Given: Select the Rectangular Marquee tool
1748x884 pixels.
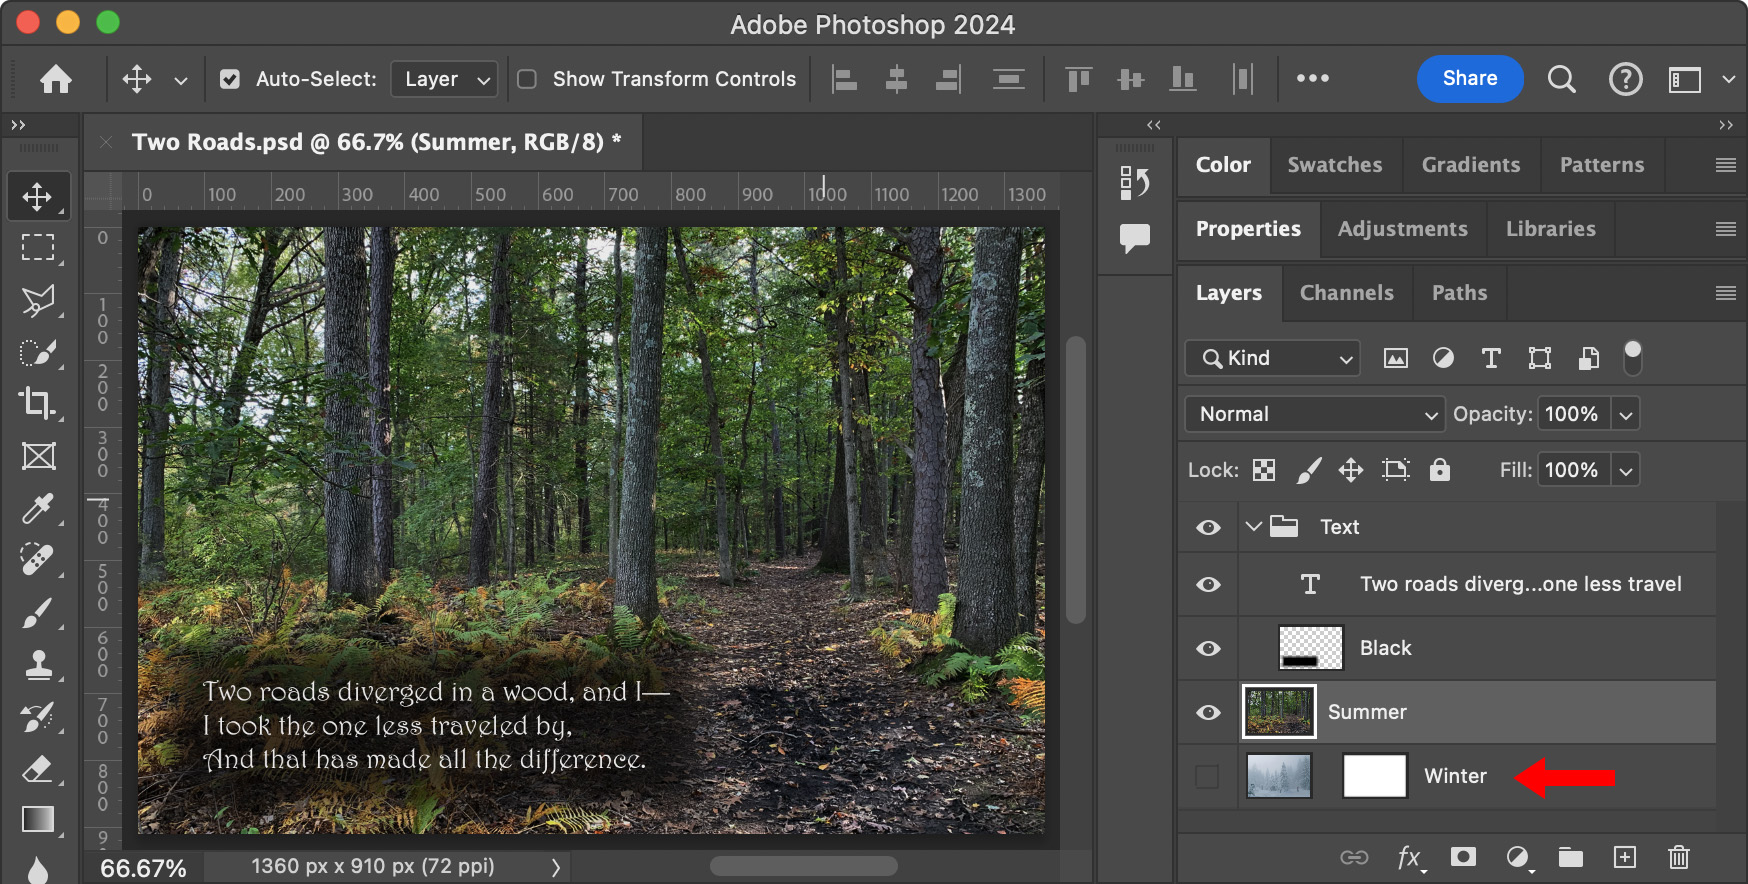Looking at the screenshot, I should [x=38, y=247].
